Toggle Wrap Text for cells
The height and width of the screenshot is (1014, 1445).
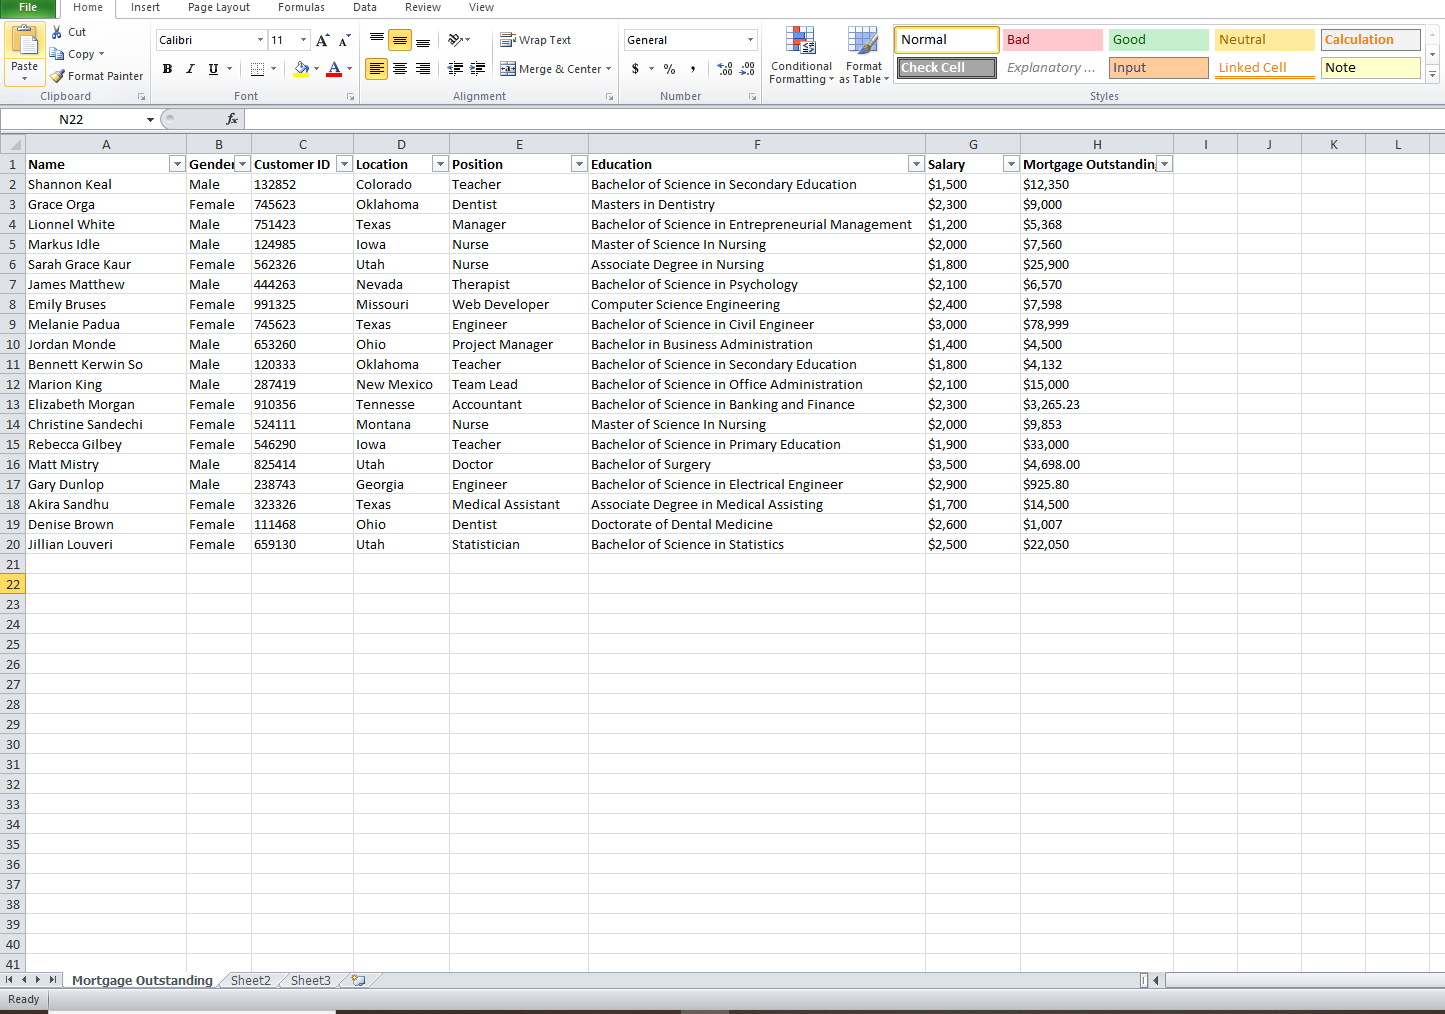536,40
